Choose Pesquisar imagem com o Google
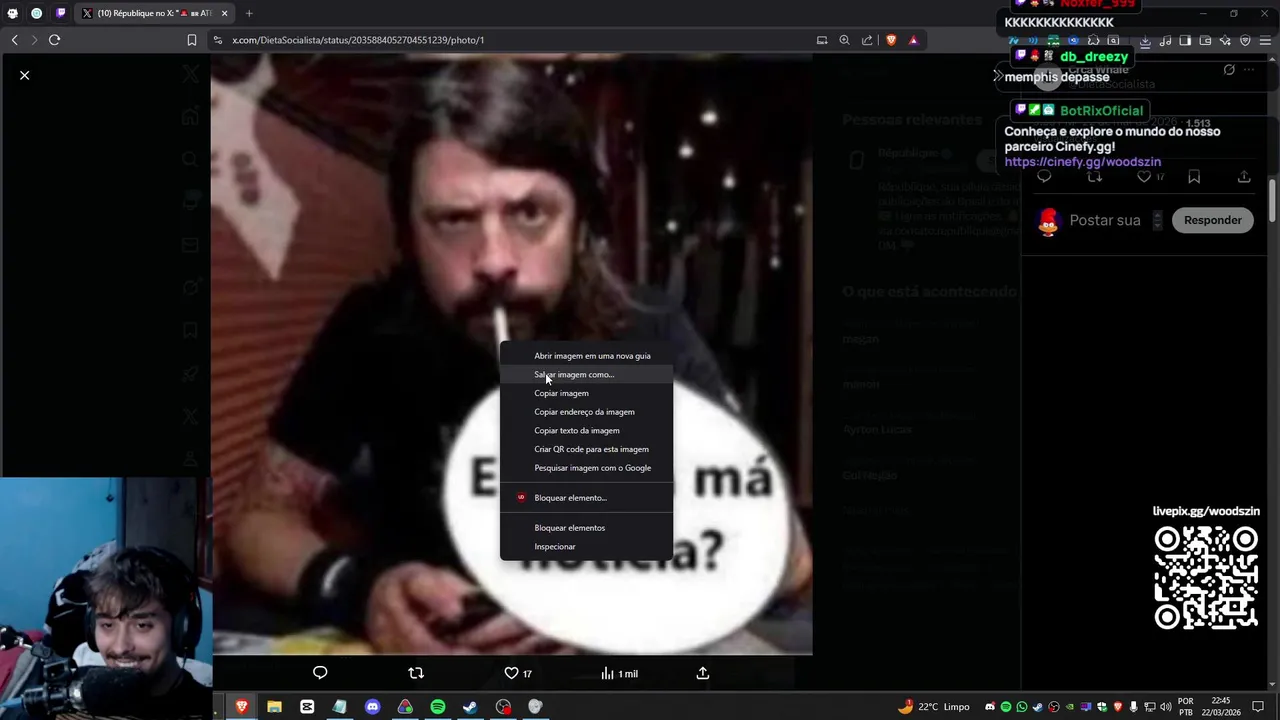1280x720 pixels. click(x=587, y=468)
